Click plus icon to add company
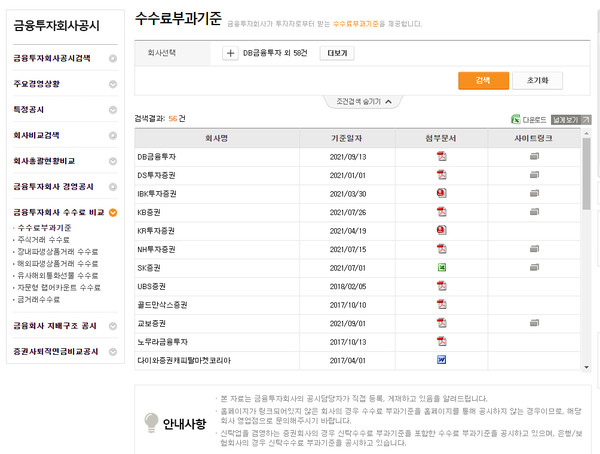This screenshot has height=454, width=600. pyautogui.click(x=230, y=53)
